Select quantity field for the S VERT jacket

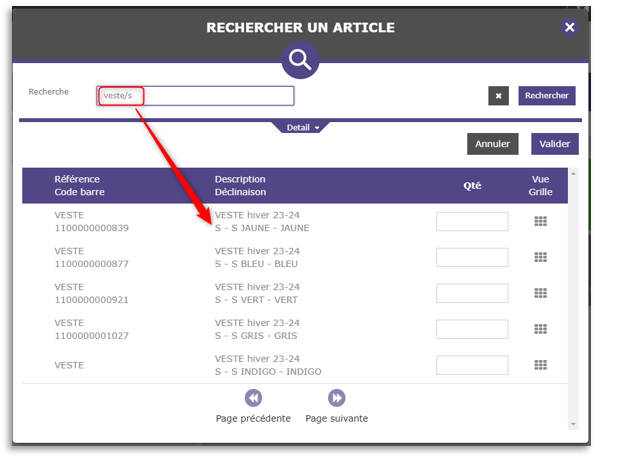point(472,293)
